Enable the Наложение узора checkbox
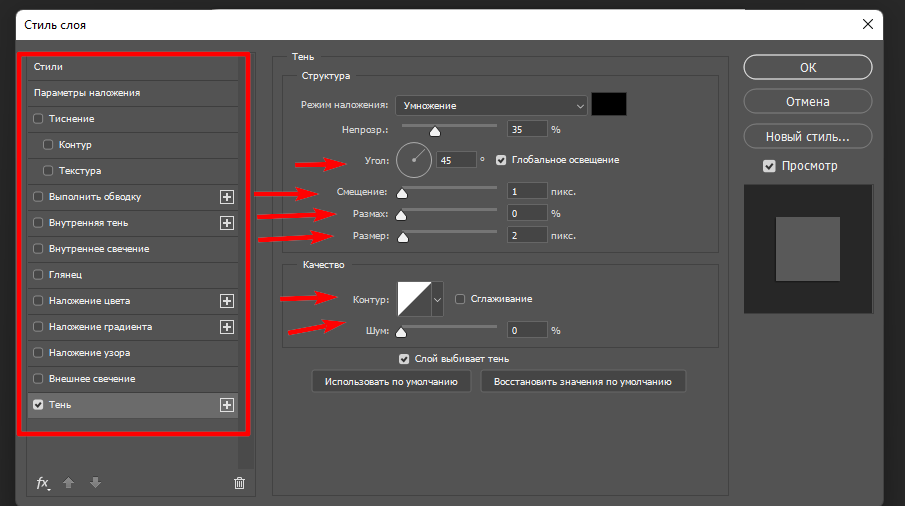This screenshot has height=506, width=905. pos(38,353)
